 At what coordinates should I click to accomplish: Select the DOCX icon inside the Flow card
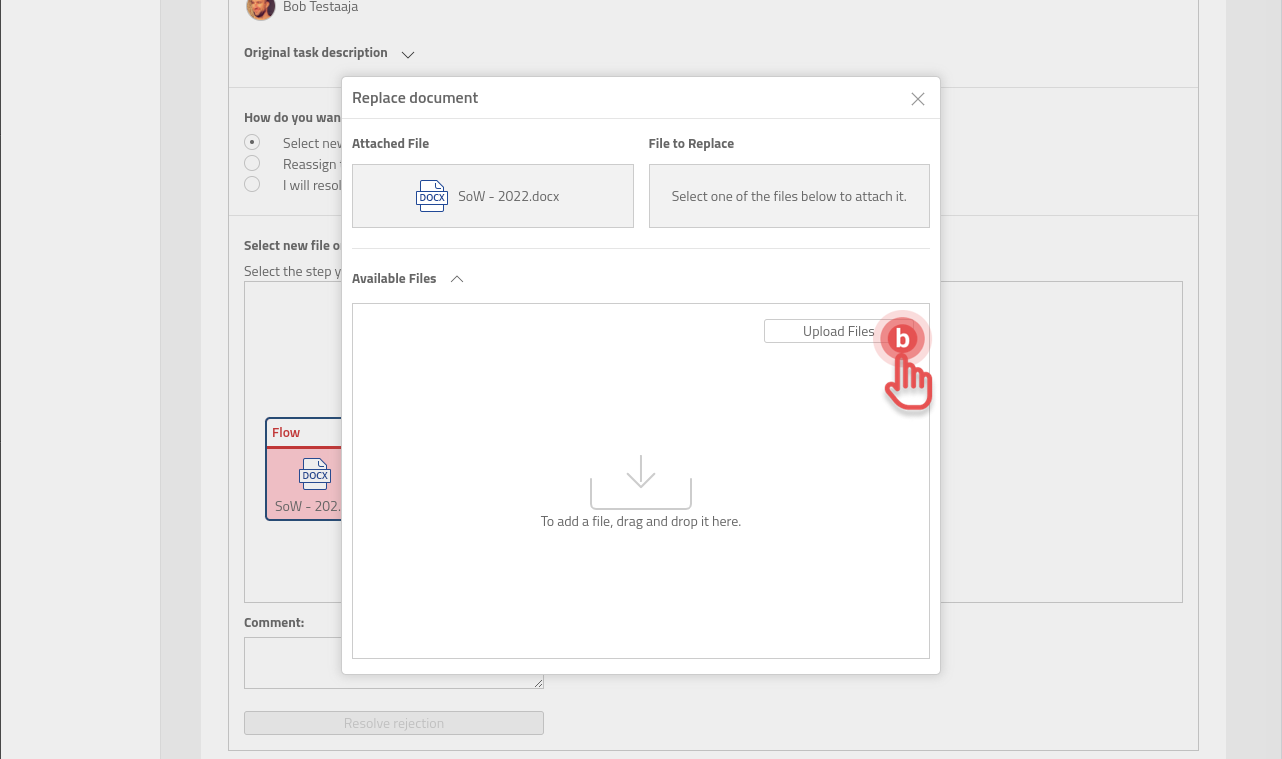coord(315,474)
